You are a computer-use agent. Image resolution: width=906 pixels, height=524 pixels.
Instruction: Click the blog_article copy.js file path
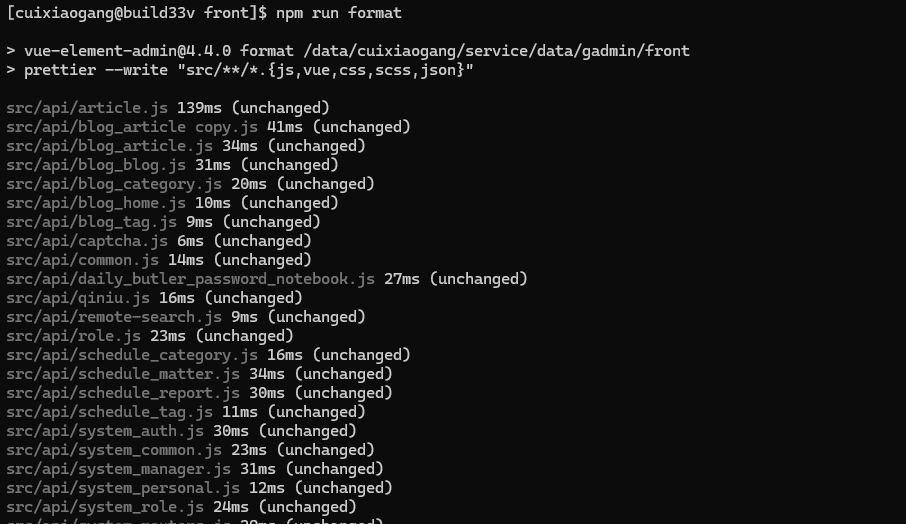[132, 127]
